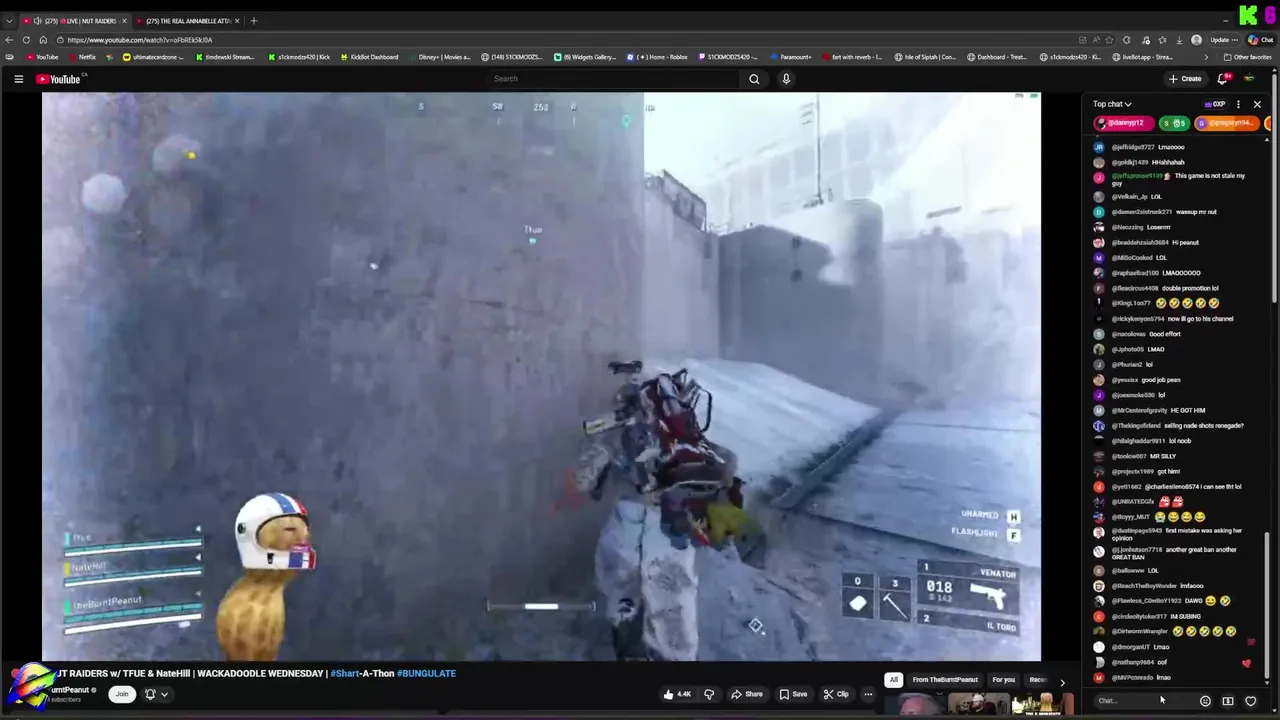This screenshot has height=720, width=1280.
Task: Open the YouTube guide hamburger menu
Action: pos(18,79)
